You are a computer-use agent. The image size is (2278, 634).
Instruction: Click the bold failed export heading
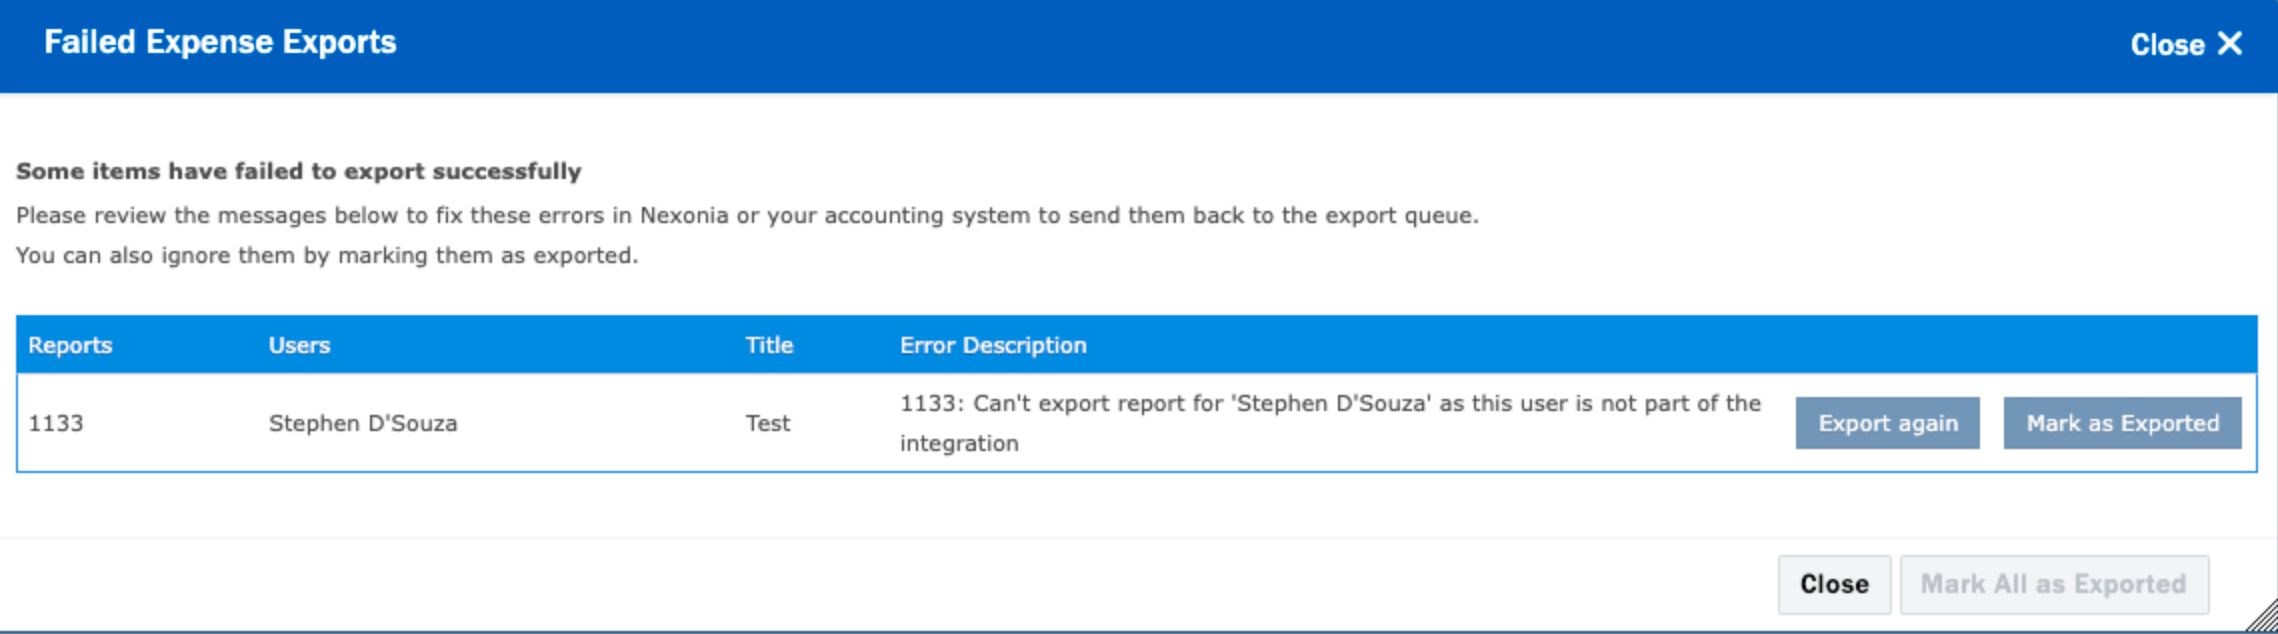click(299, 171)
